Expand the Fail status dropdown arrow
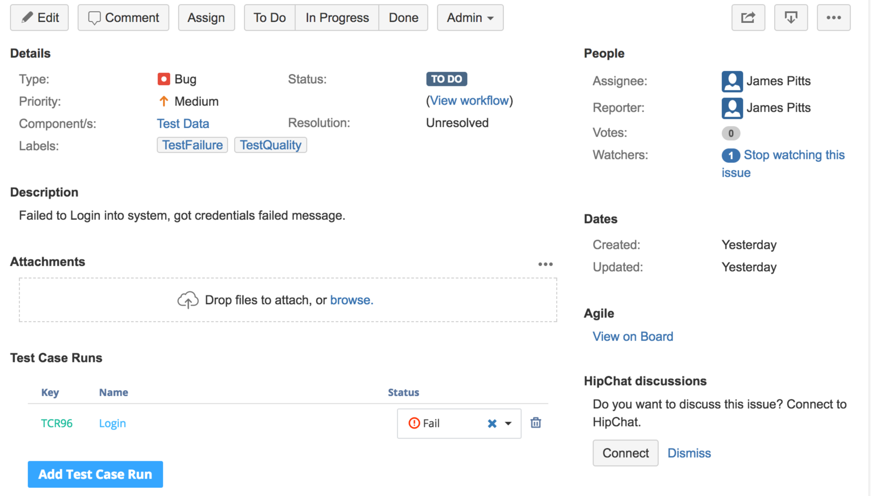The width and height of the screenshot is (871, 496). (x=508, y=424)
